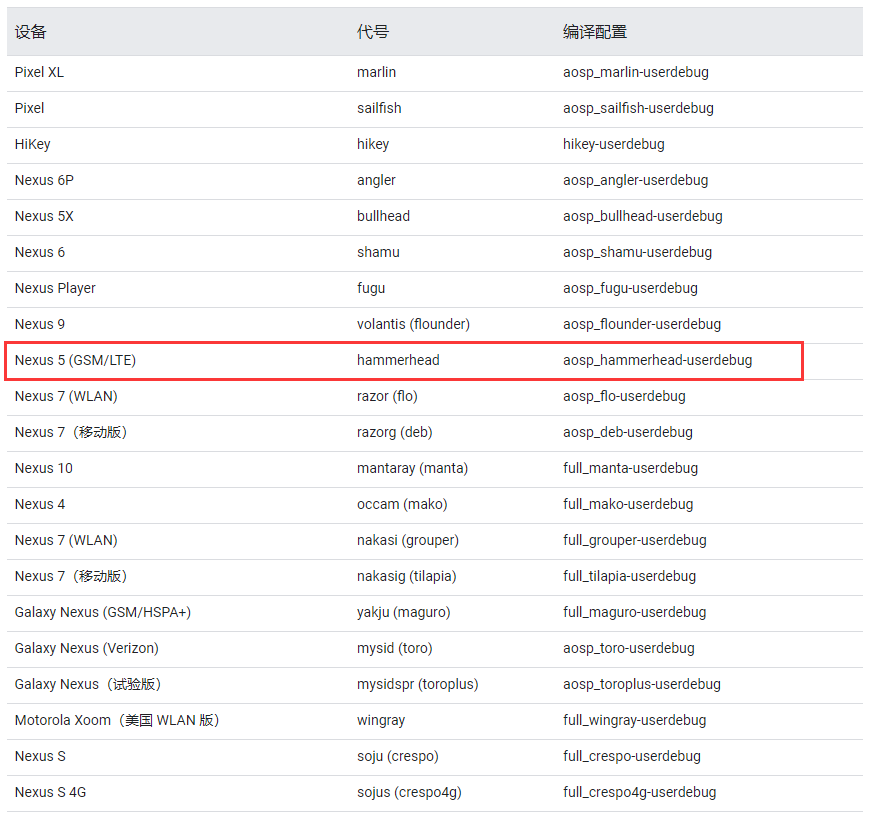This screenshot has width=878, height=818.
Task: Click the Nexus S 4G device cell
Action: coord(50,792)
